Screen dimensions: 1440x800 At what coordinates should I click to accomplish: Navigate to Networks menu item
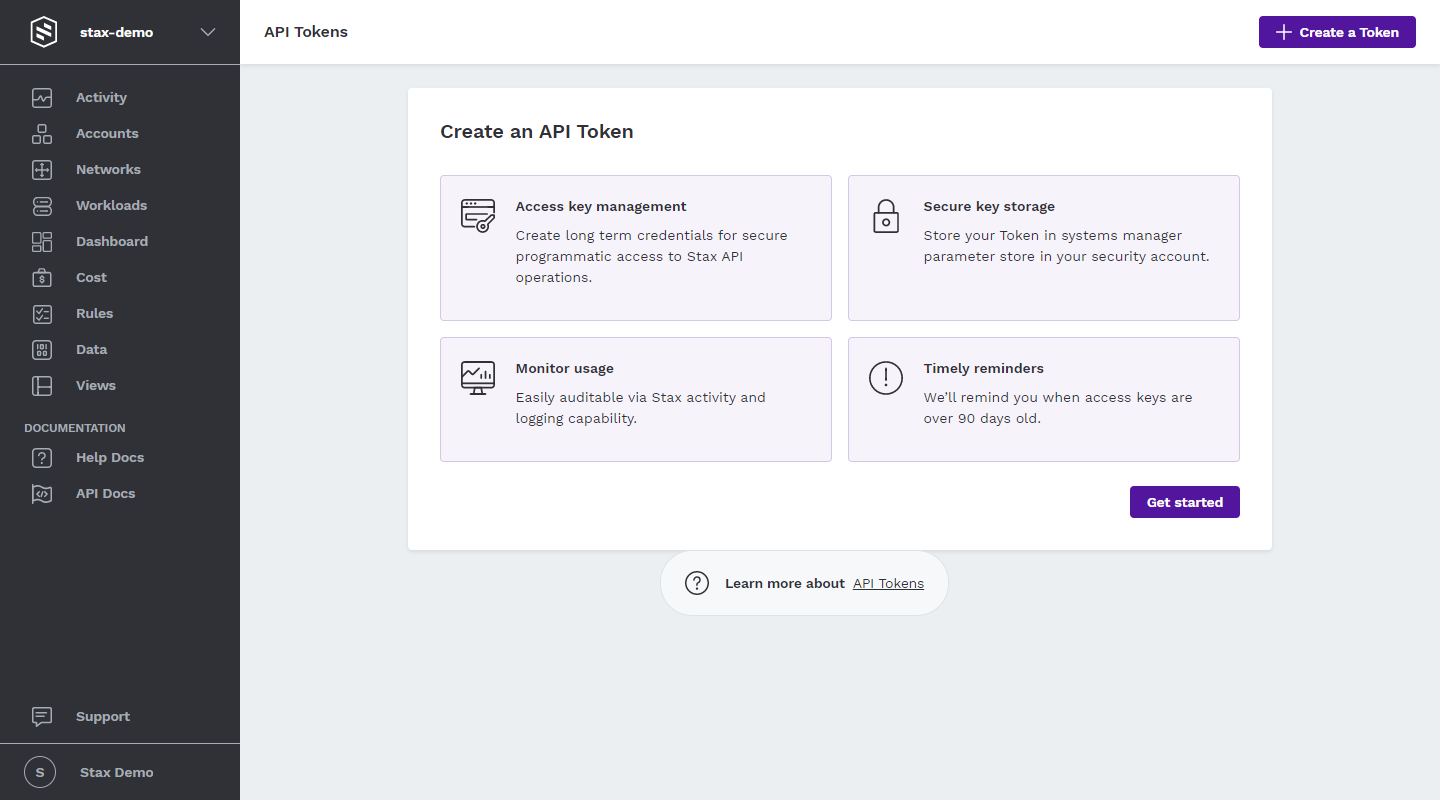tap(108, 170)
